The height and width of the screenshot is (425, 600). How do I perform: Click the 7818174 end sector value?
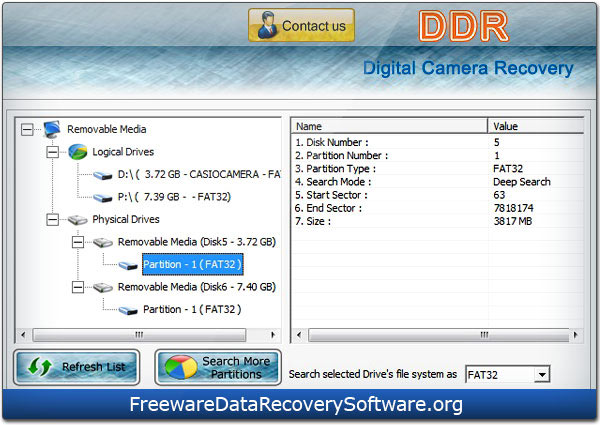tap(513, 208)
